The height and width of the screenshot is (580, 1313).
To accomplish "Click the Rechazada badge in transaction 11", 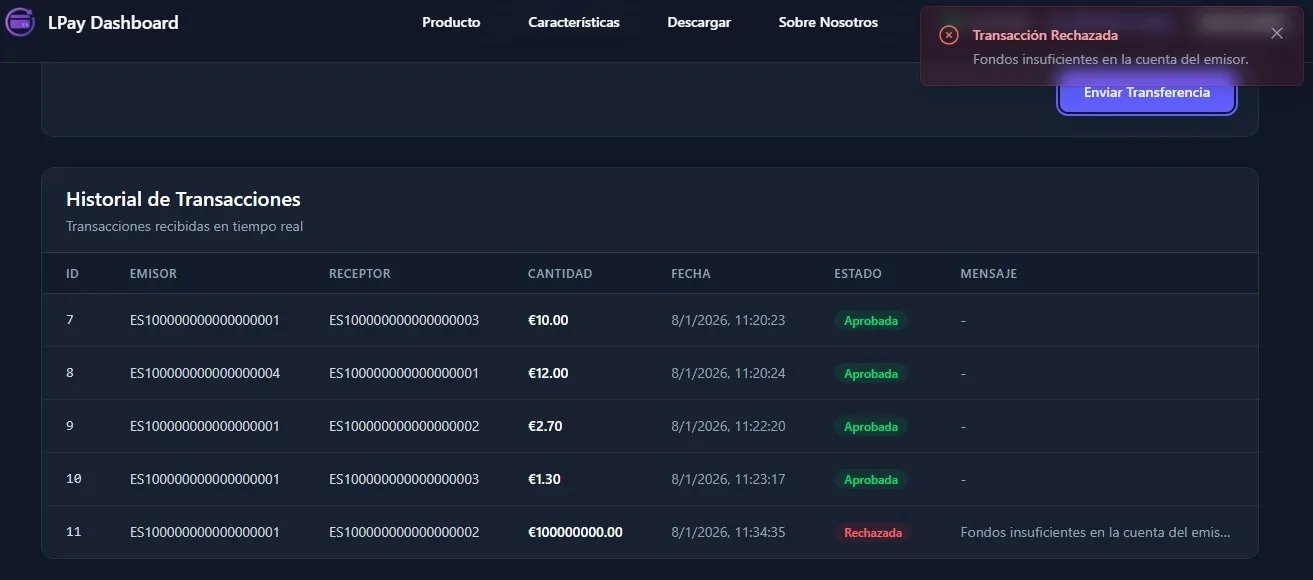I will (873, 533).
